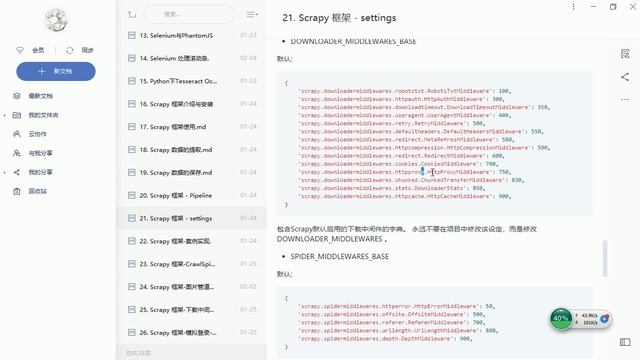Click the date 02-04 of note 14
The width and height of the screenshot is (640, 360).
[248, 58]
